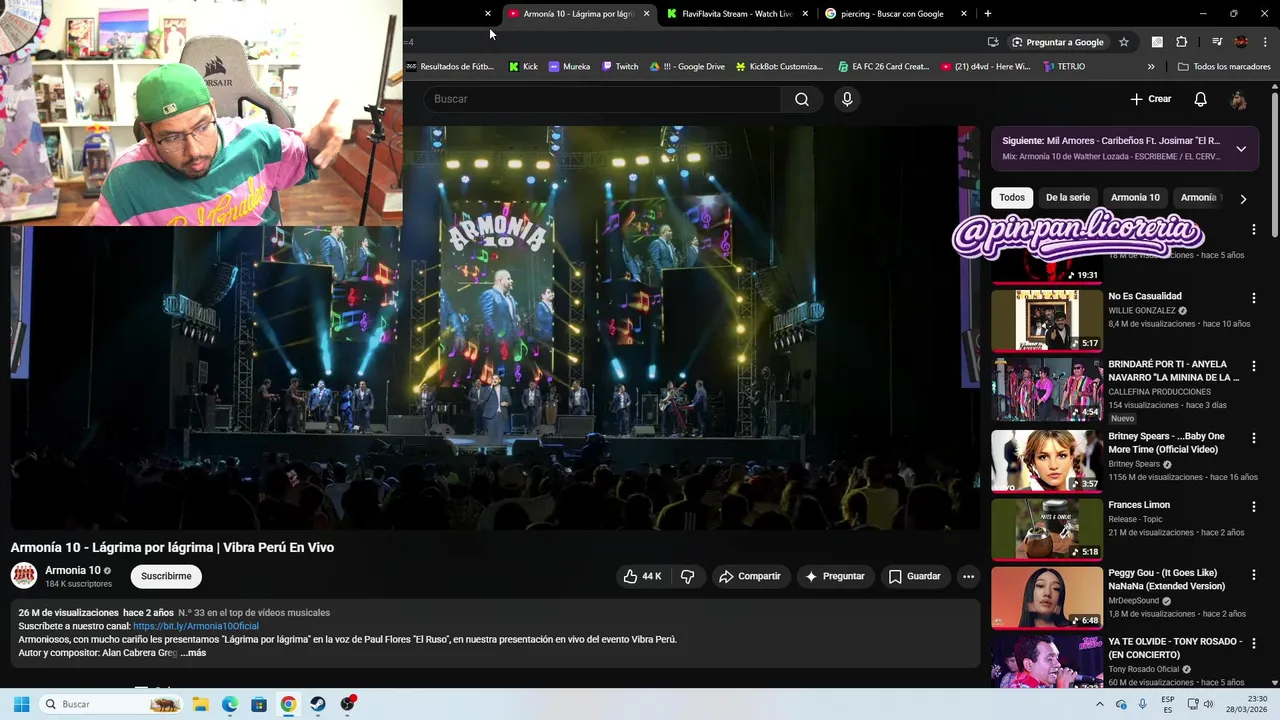The image size is (1280, 720).
Task: Open Chrome extensions puzzle icon
Action: click(1182, 42)
